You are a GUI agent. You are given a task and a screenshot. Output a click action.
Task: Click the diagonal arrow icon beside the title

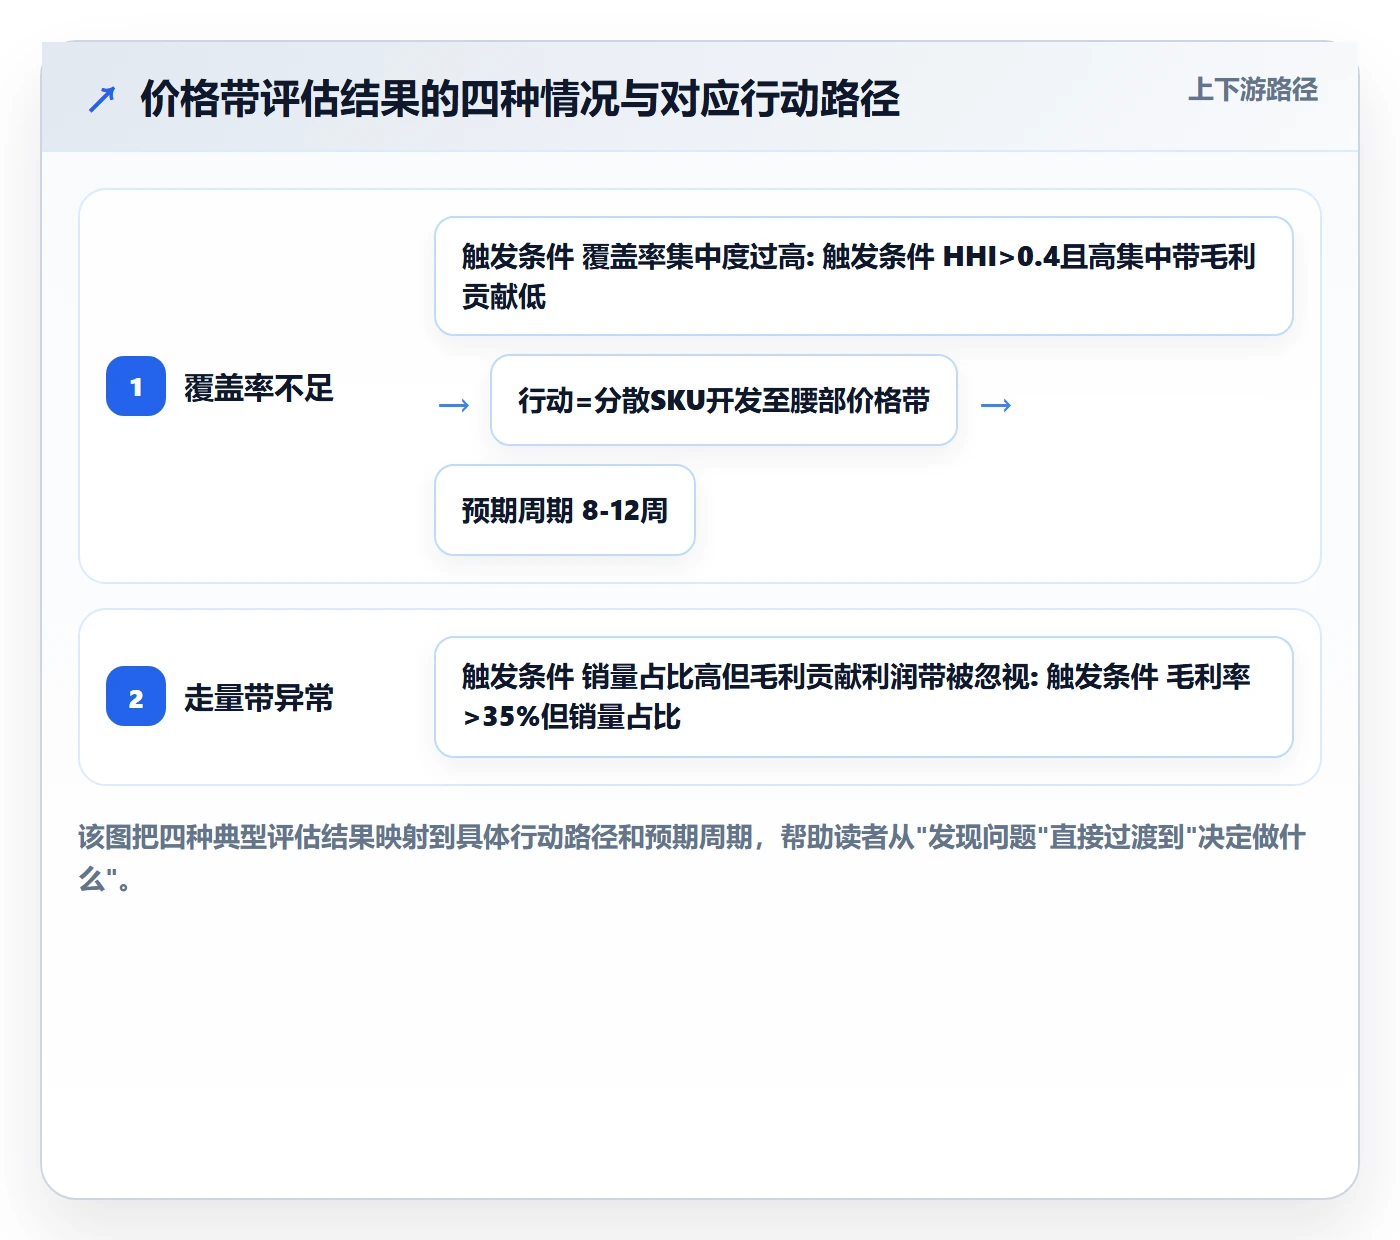102,99
